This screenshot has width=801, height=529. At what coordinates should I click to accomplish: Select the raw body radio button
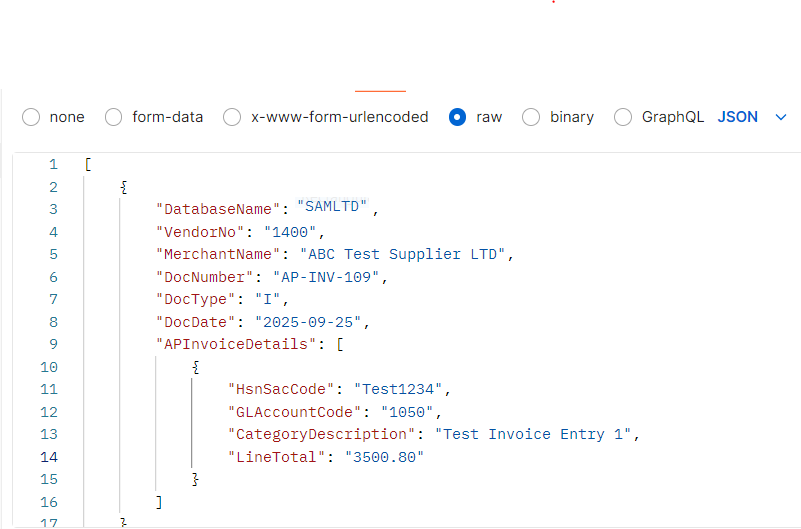pos(458,117)
